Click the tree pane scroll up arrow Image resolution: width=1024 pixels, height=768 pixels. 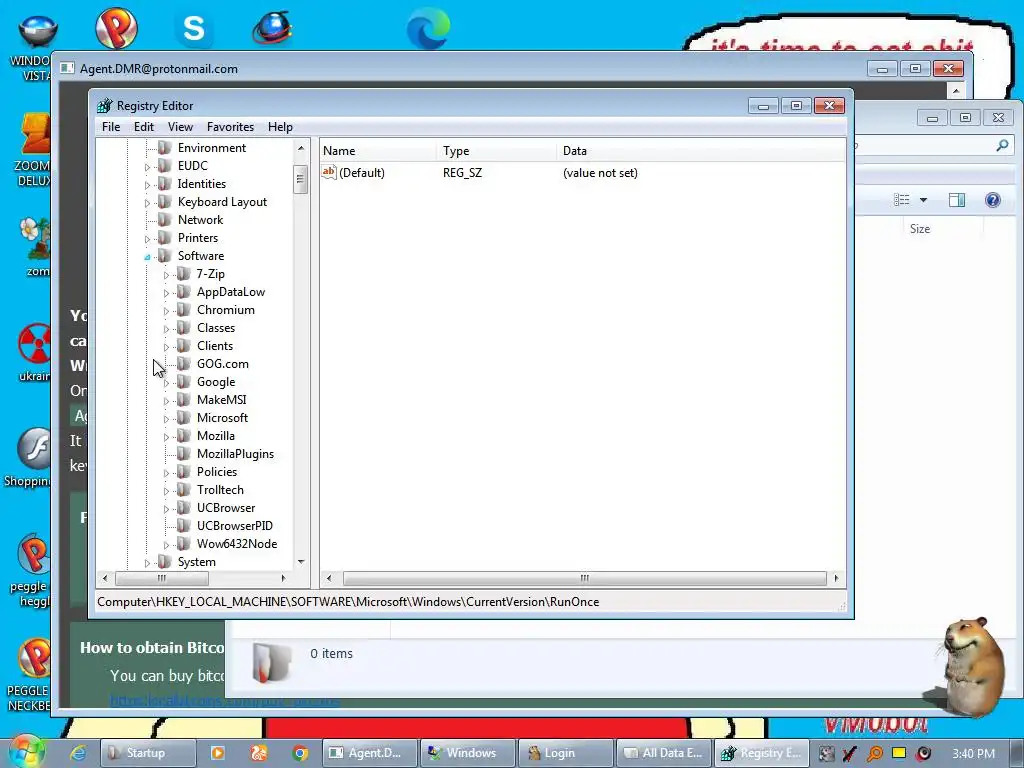click(300, 148)
